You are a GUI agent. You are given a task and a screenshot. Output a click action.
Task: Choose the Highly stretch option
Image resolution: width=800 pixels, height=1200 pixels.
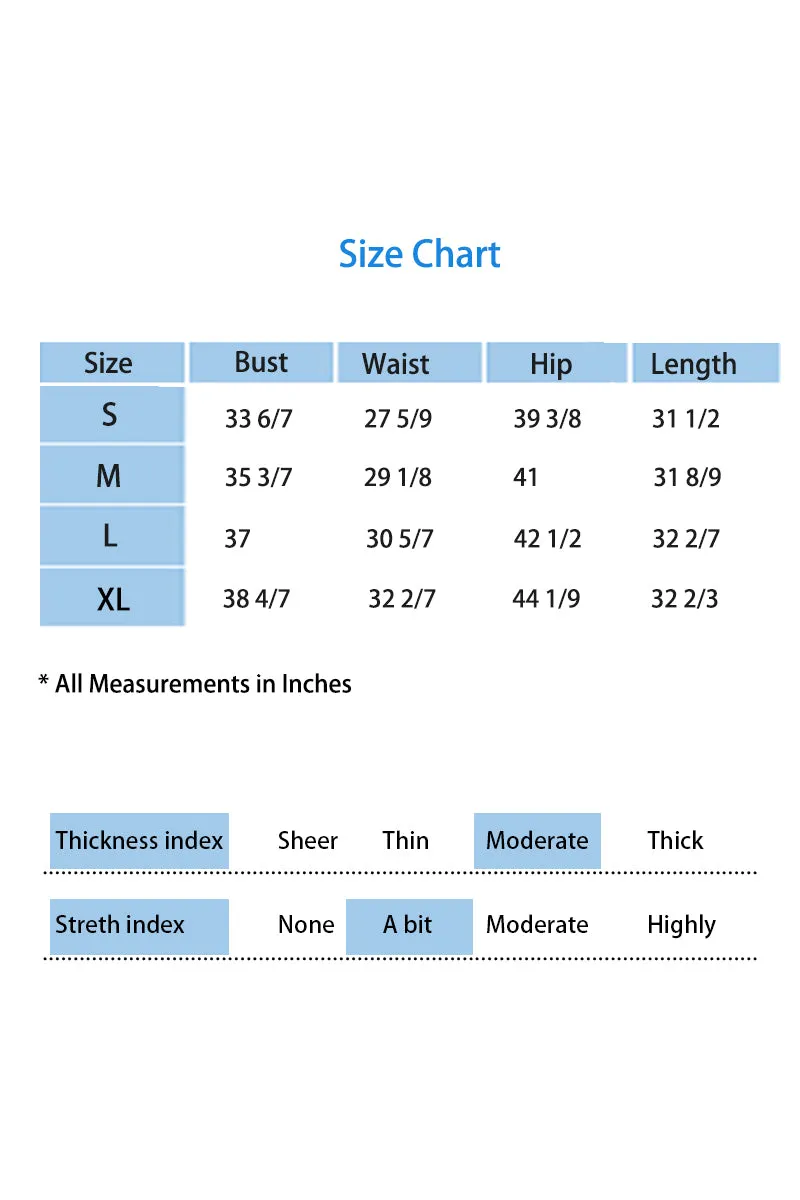point(681,926)
